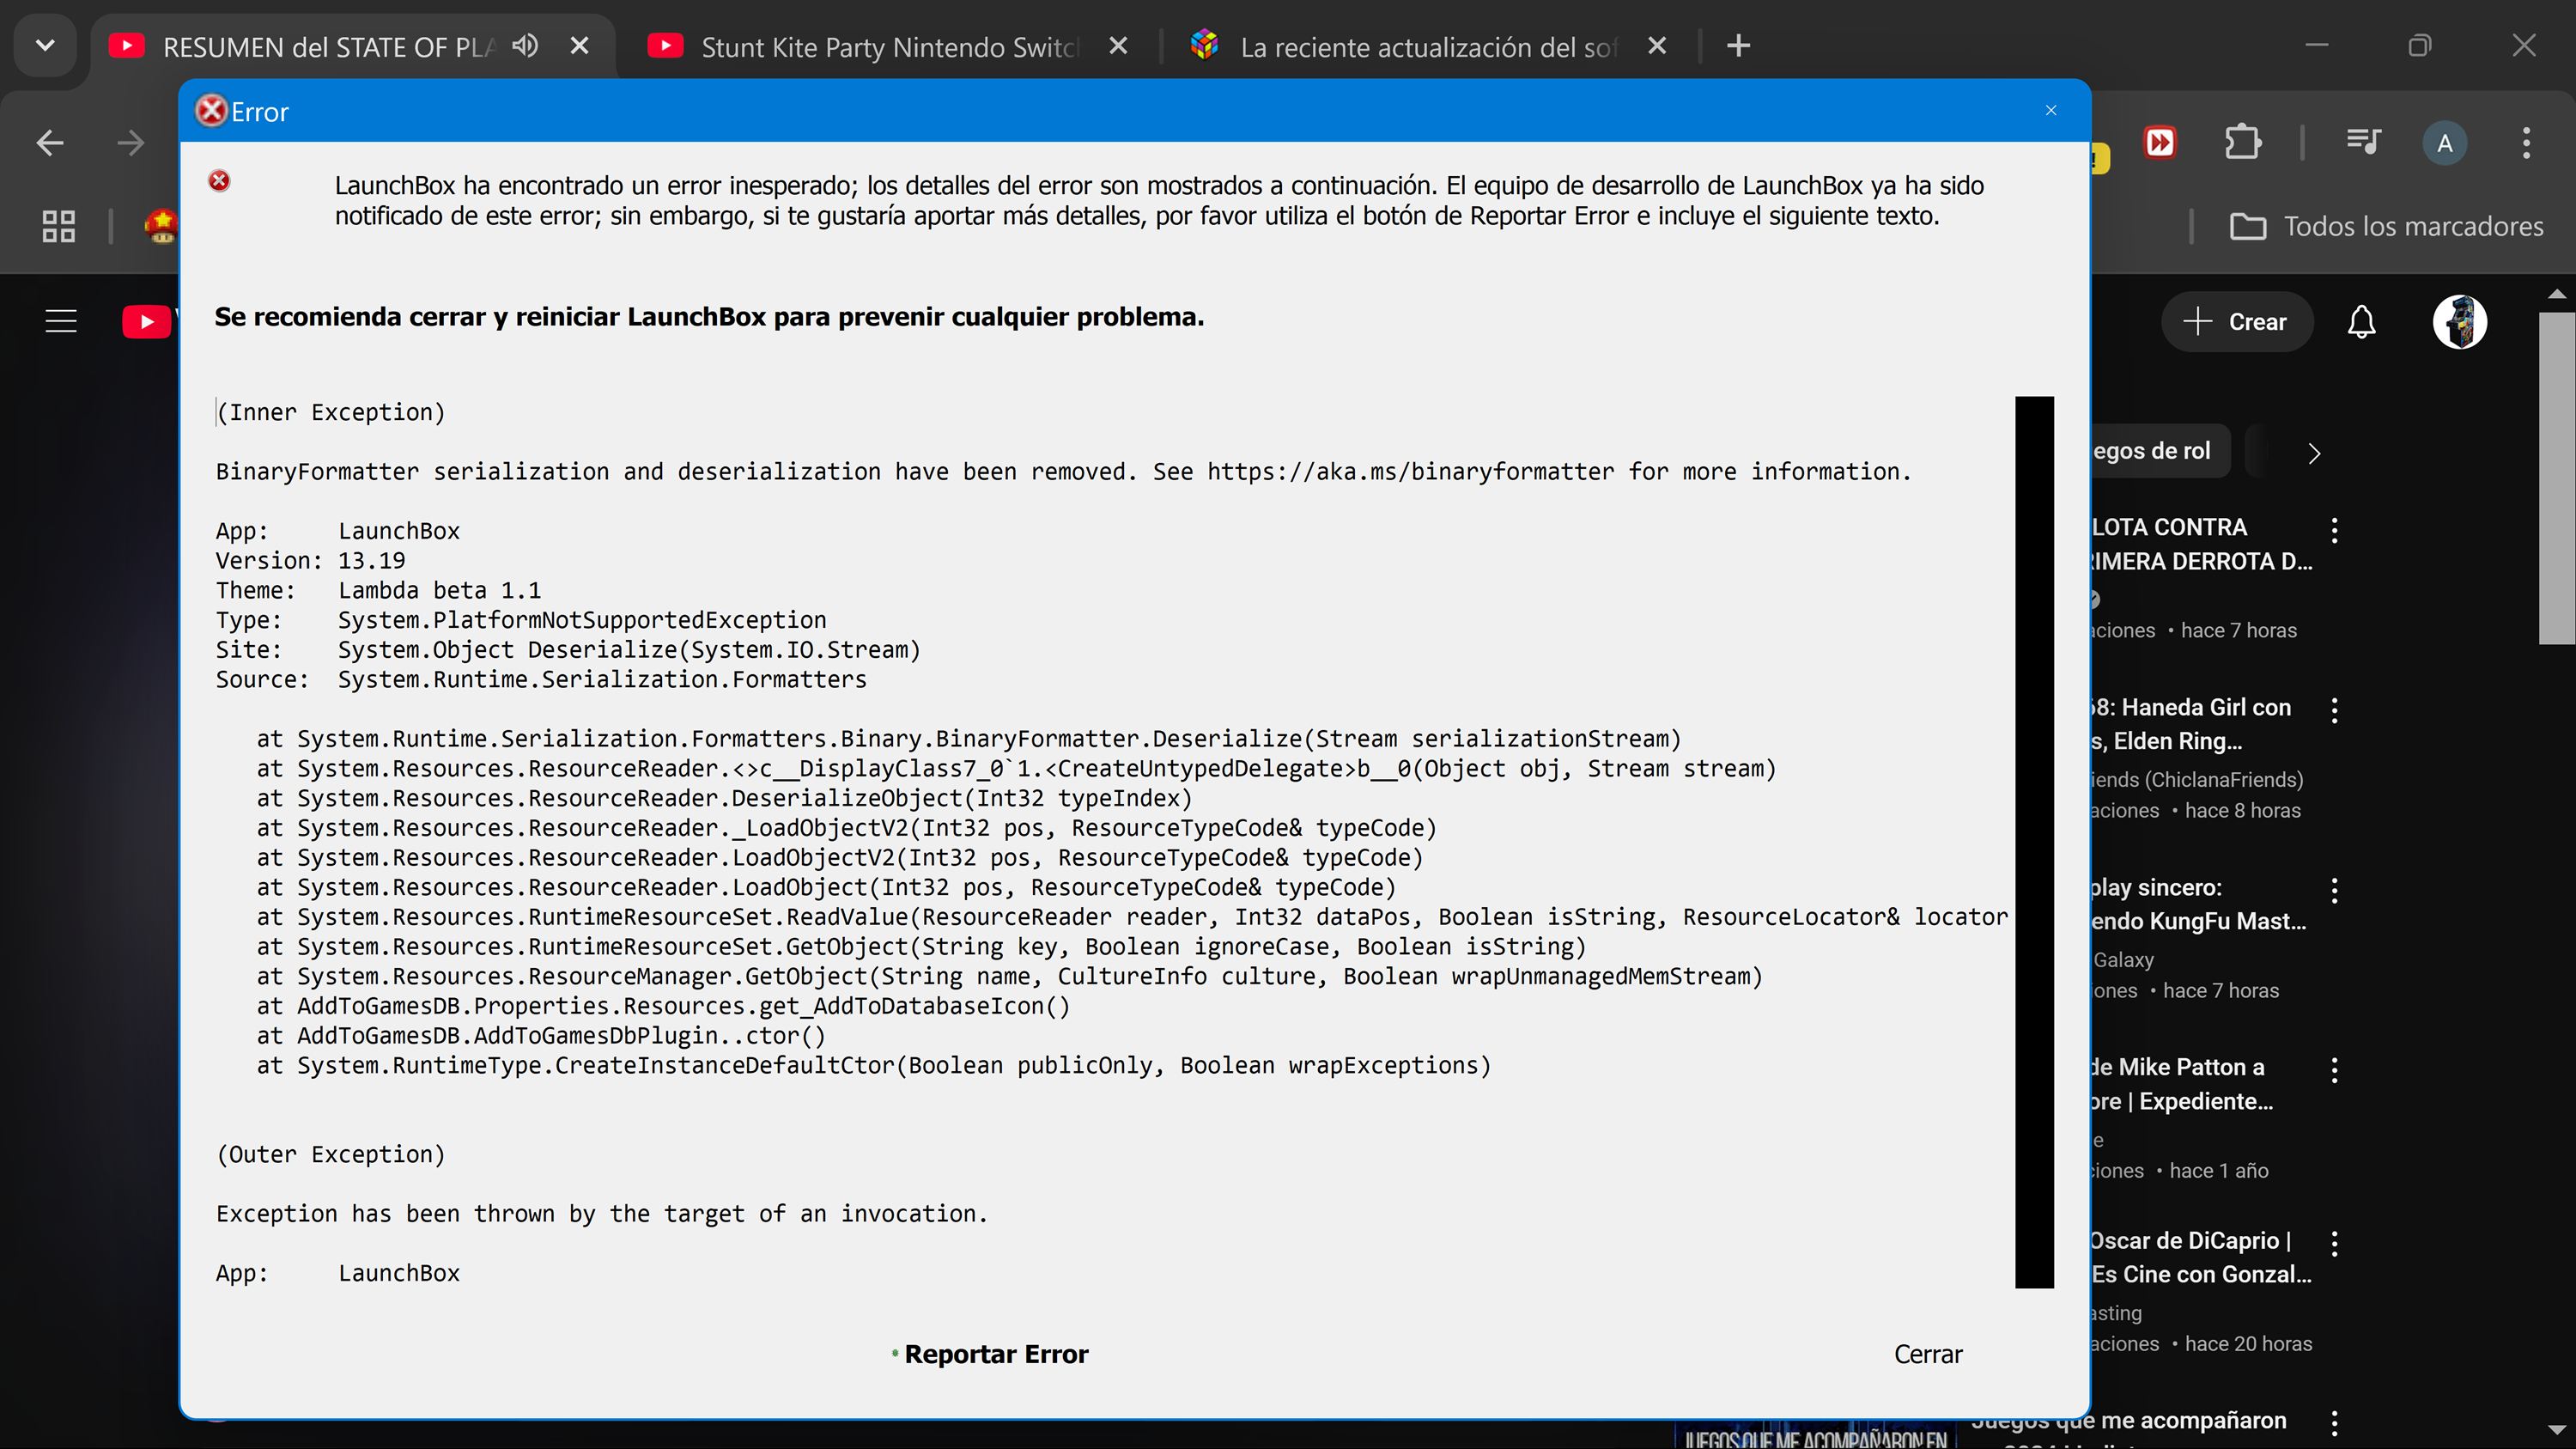This screenshot has height=1449, width=2576.
Task: Switch to La reciente actualización tab
Action: (x=1428, y=47)
